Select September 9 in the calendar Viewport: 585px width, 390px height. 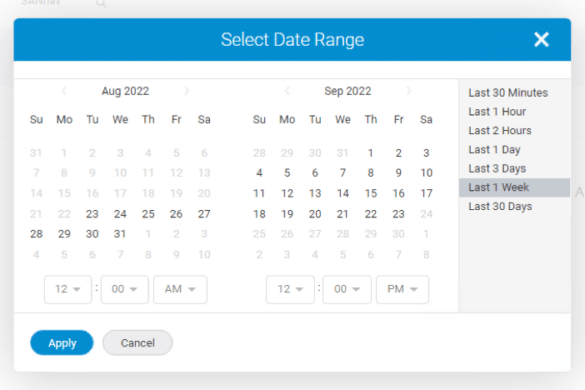[x=398, y=173]
